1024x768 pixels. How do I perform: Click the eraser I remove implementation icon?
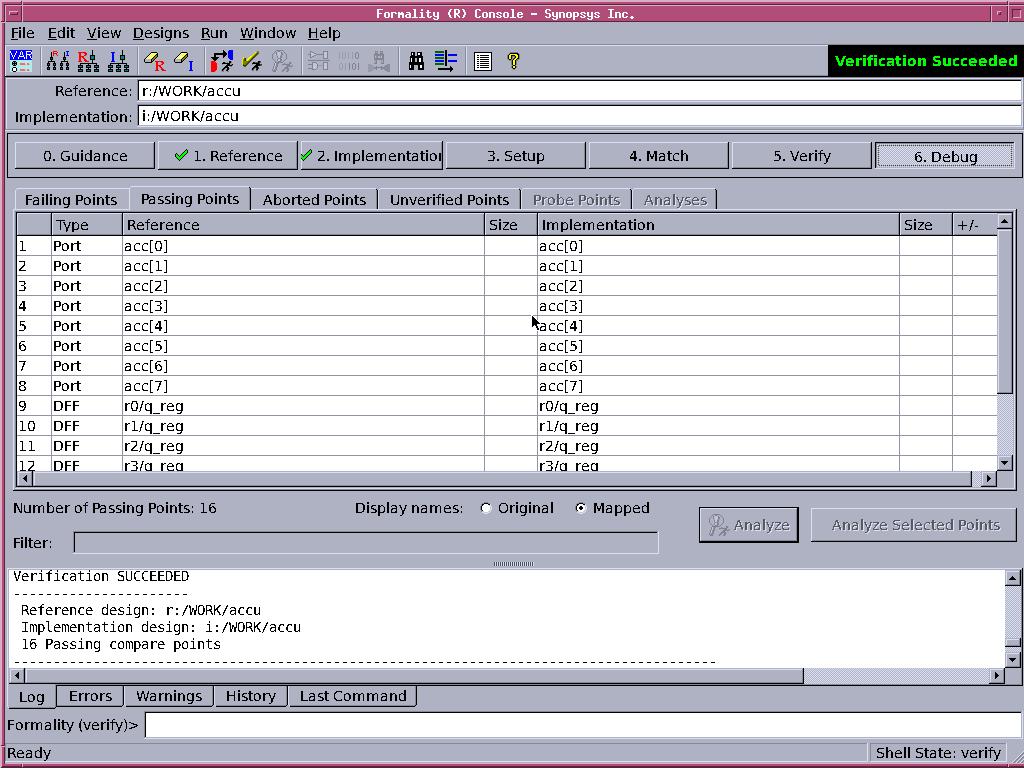point(184,61)
